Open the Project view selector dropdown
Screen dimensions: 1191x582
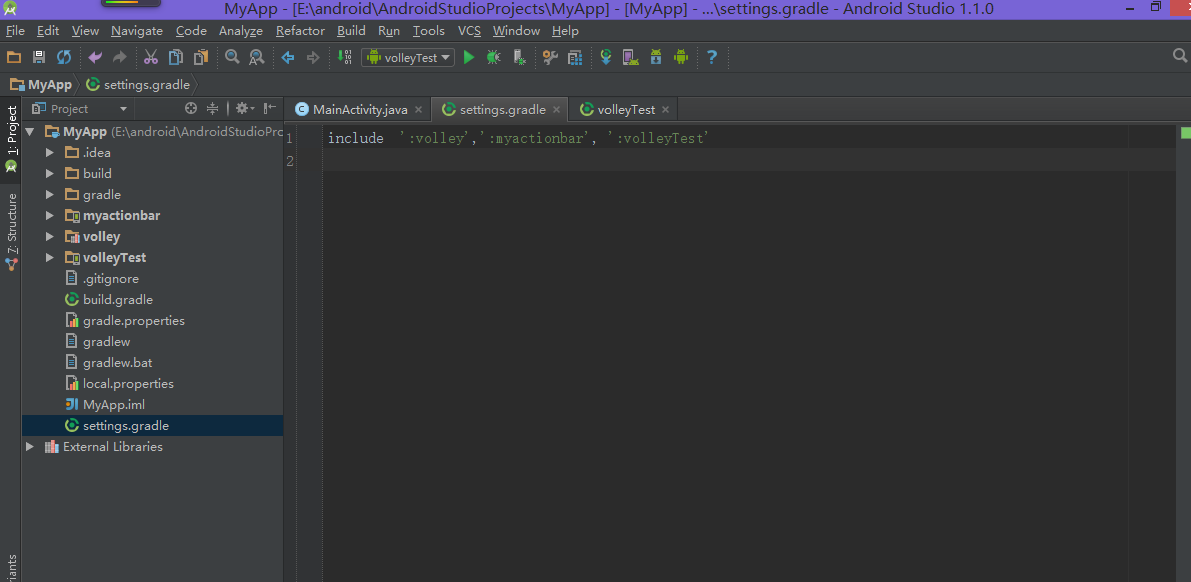coord(79,109)
